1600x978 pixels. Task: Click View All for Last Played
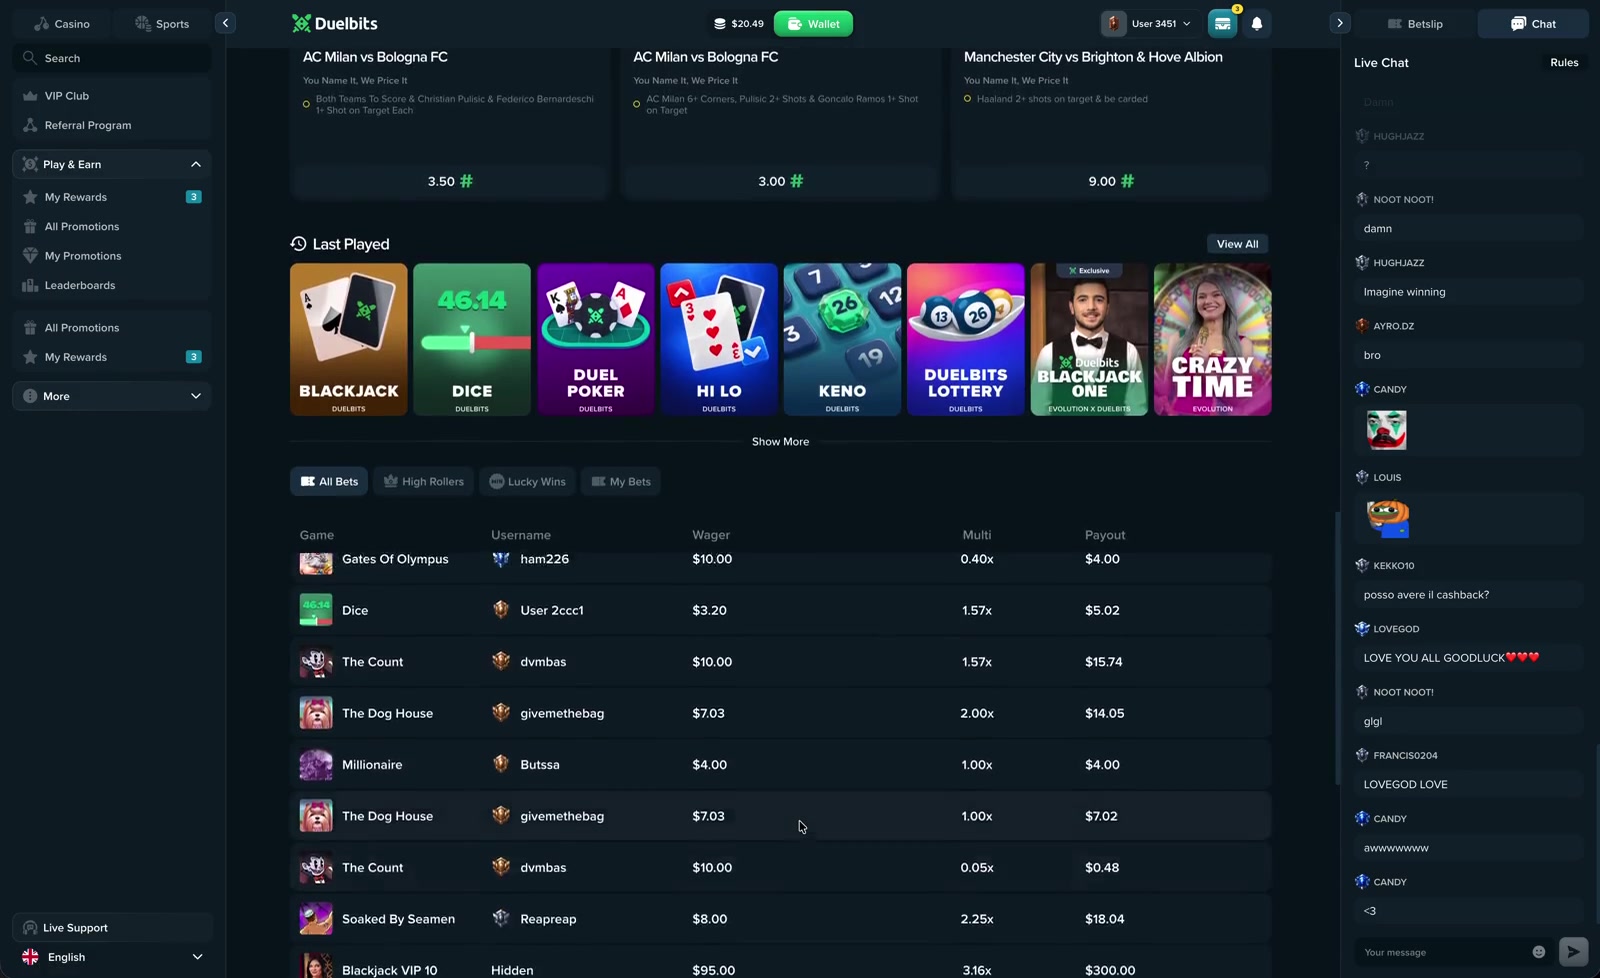click(x=1237, y=244)
